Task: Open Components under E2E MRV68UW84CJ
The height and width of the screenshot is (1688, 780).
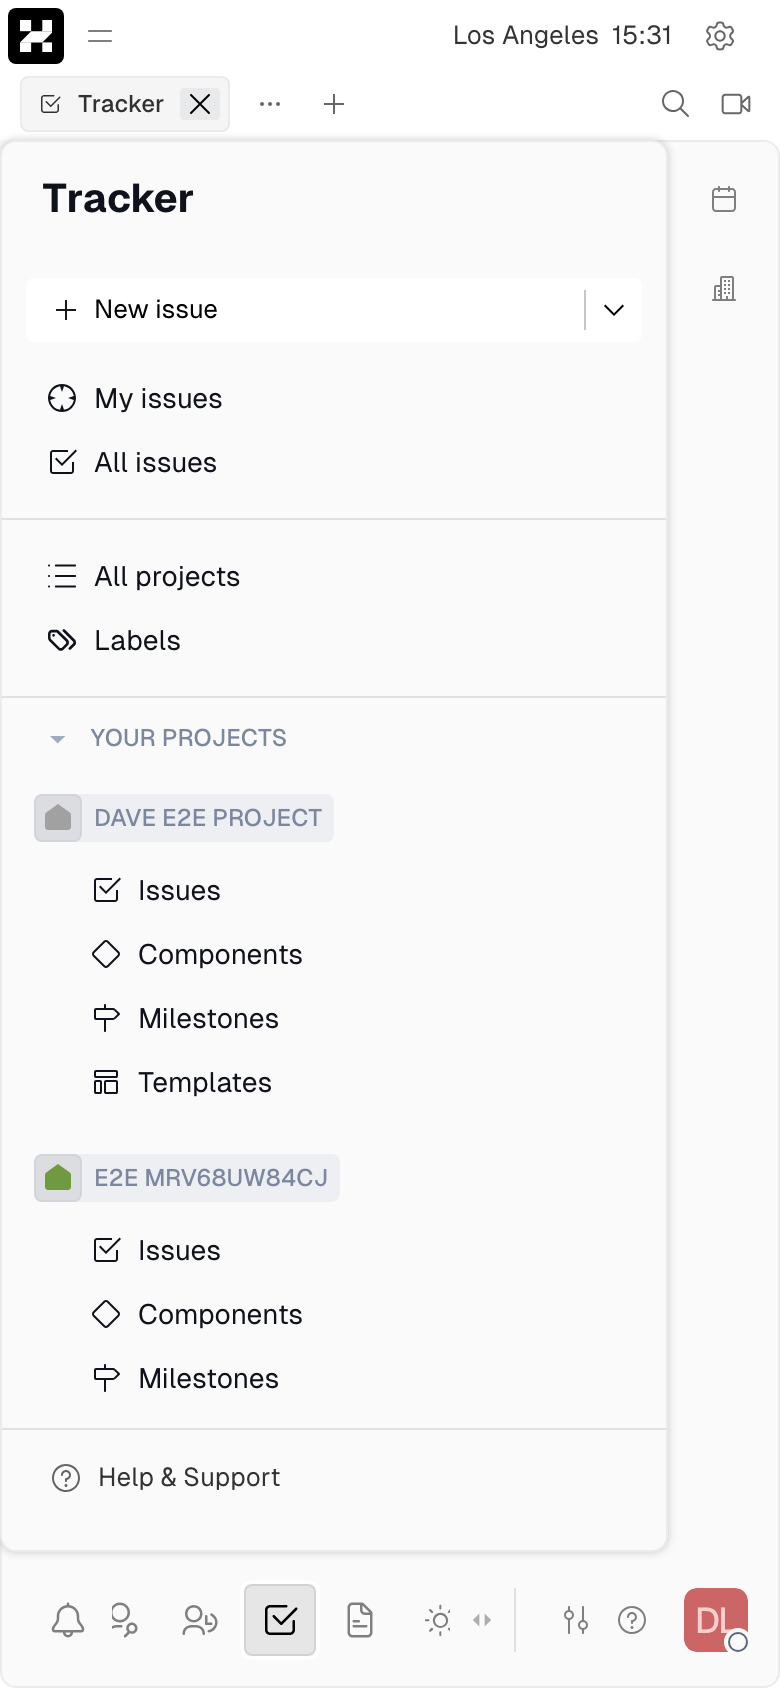Action: (334, 1315)
